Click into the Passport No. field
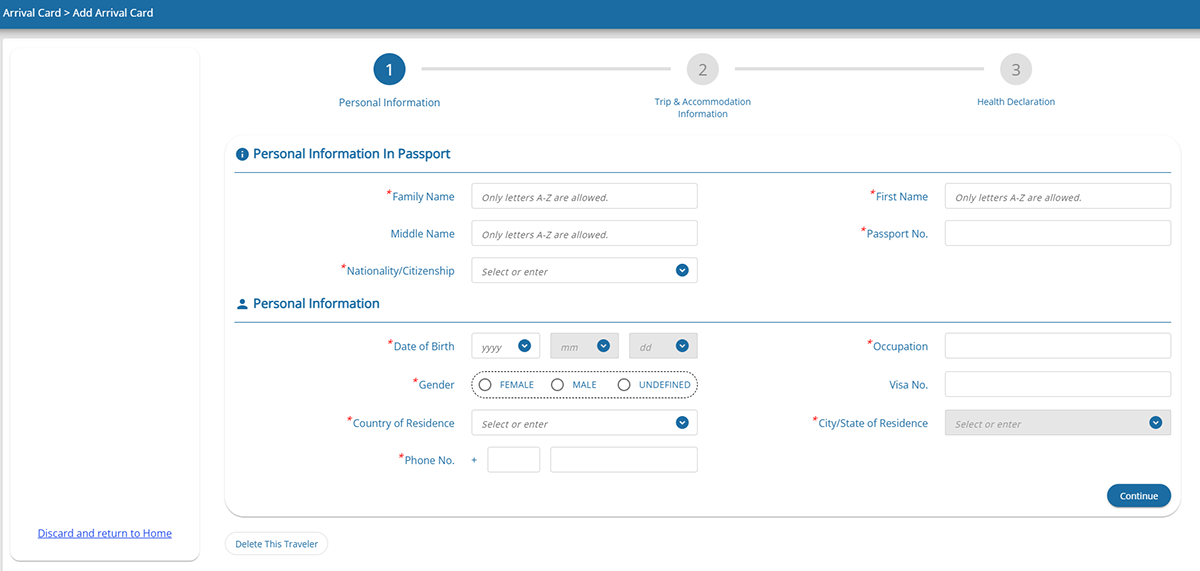The width and height of the screenshot is (1200, 571). [x=1057, y=233]
